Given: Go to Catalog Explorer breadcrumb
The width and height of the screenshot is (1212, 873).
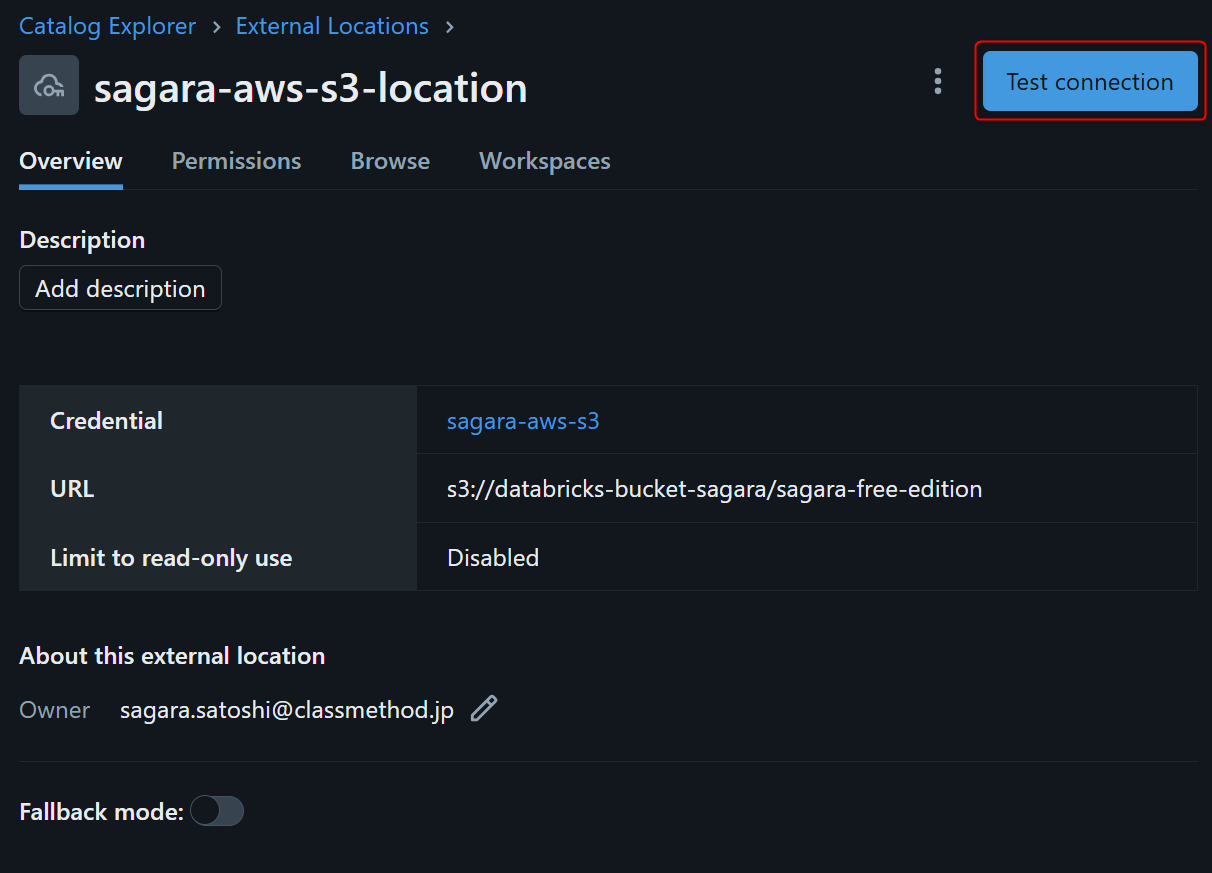Looking at the screenshot, I should tap(108, 26).
